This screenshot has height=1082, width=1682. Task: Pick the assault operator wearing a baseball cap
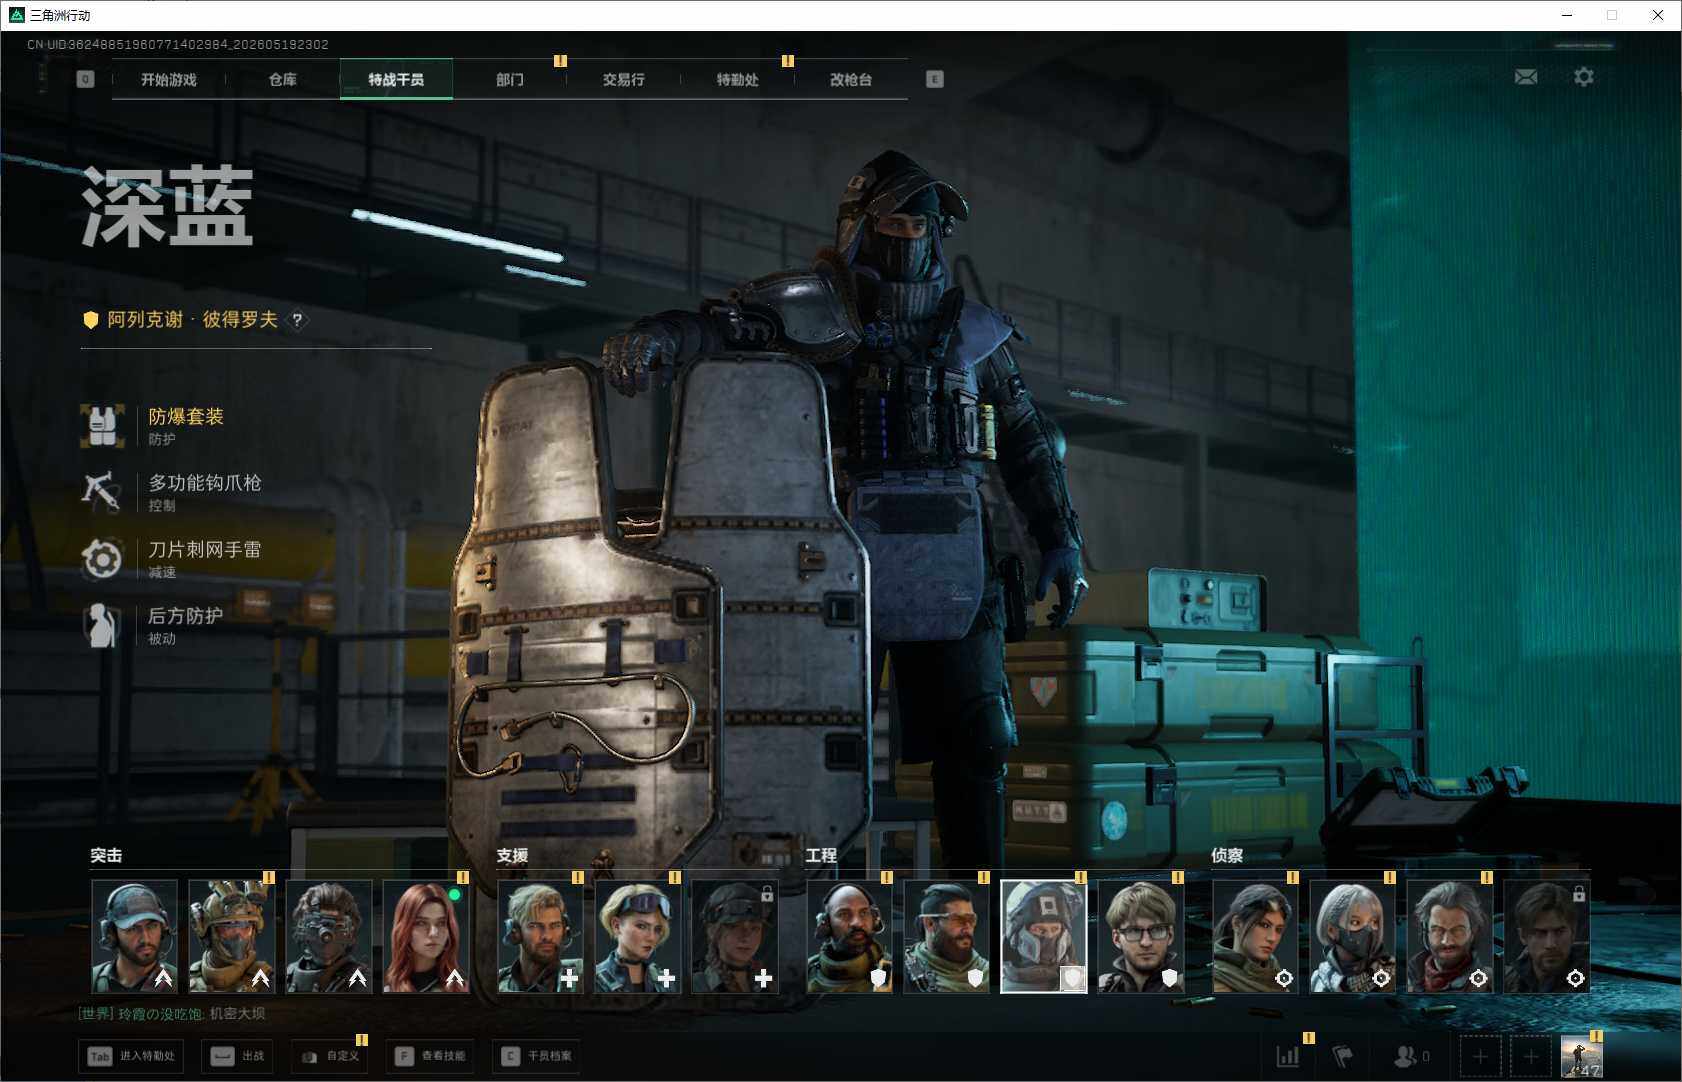pyautogui.click(x=134, y=936)
